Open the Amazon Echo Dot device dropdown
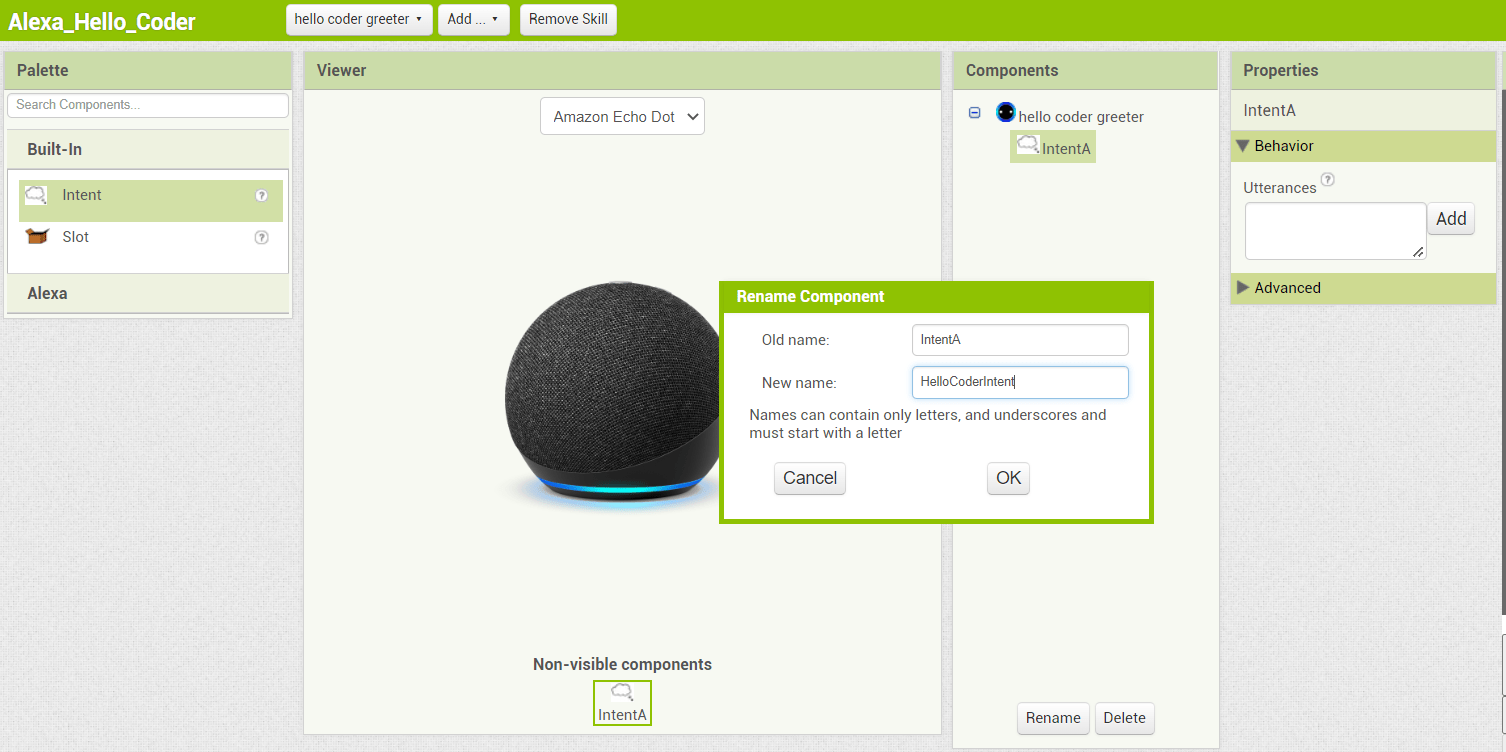 click(x=622, y=116)
